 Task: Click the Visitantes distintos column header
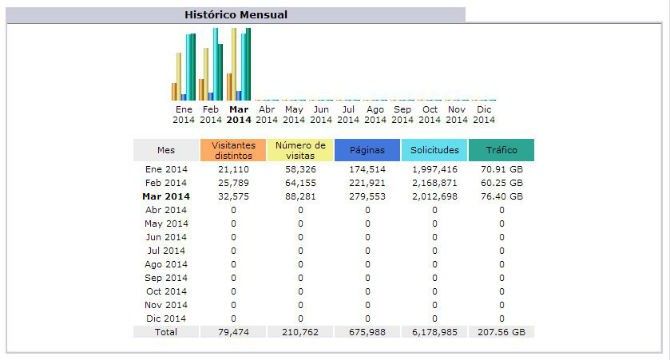[233, 150]
